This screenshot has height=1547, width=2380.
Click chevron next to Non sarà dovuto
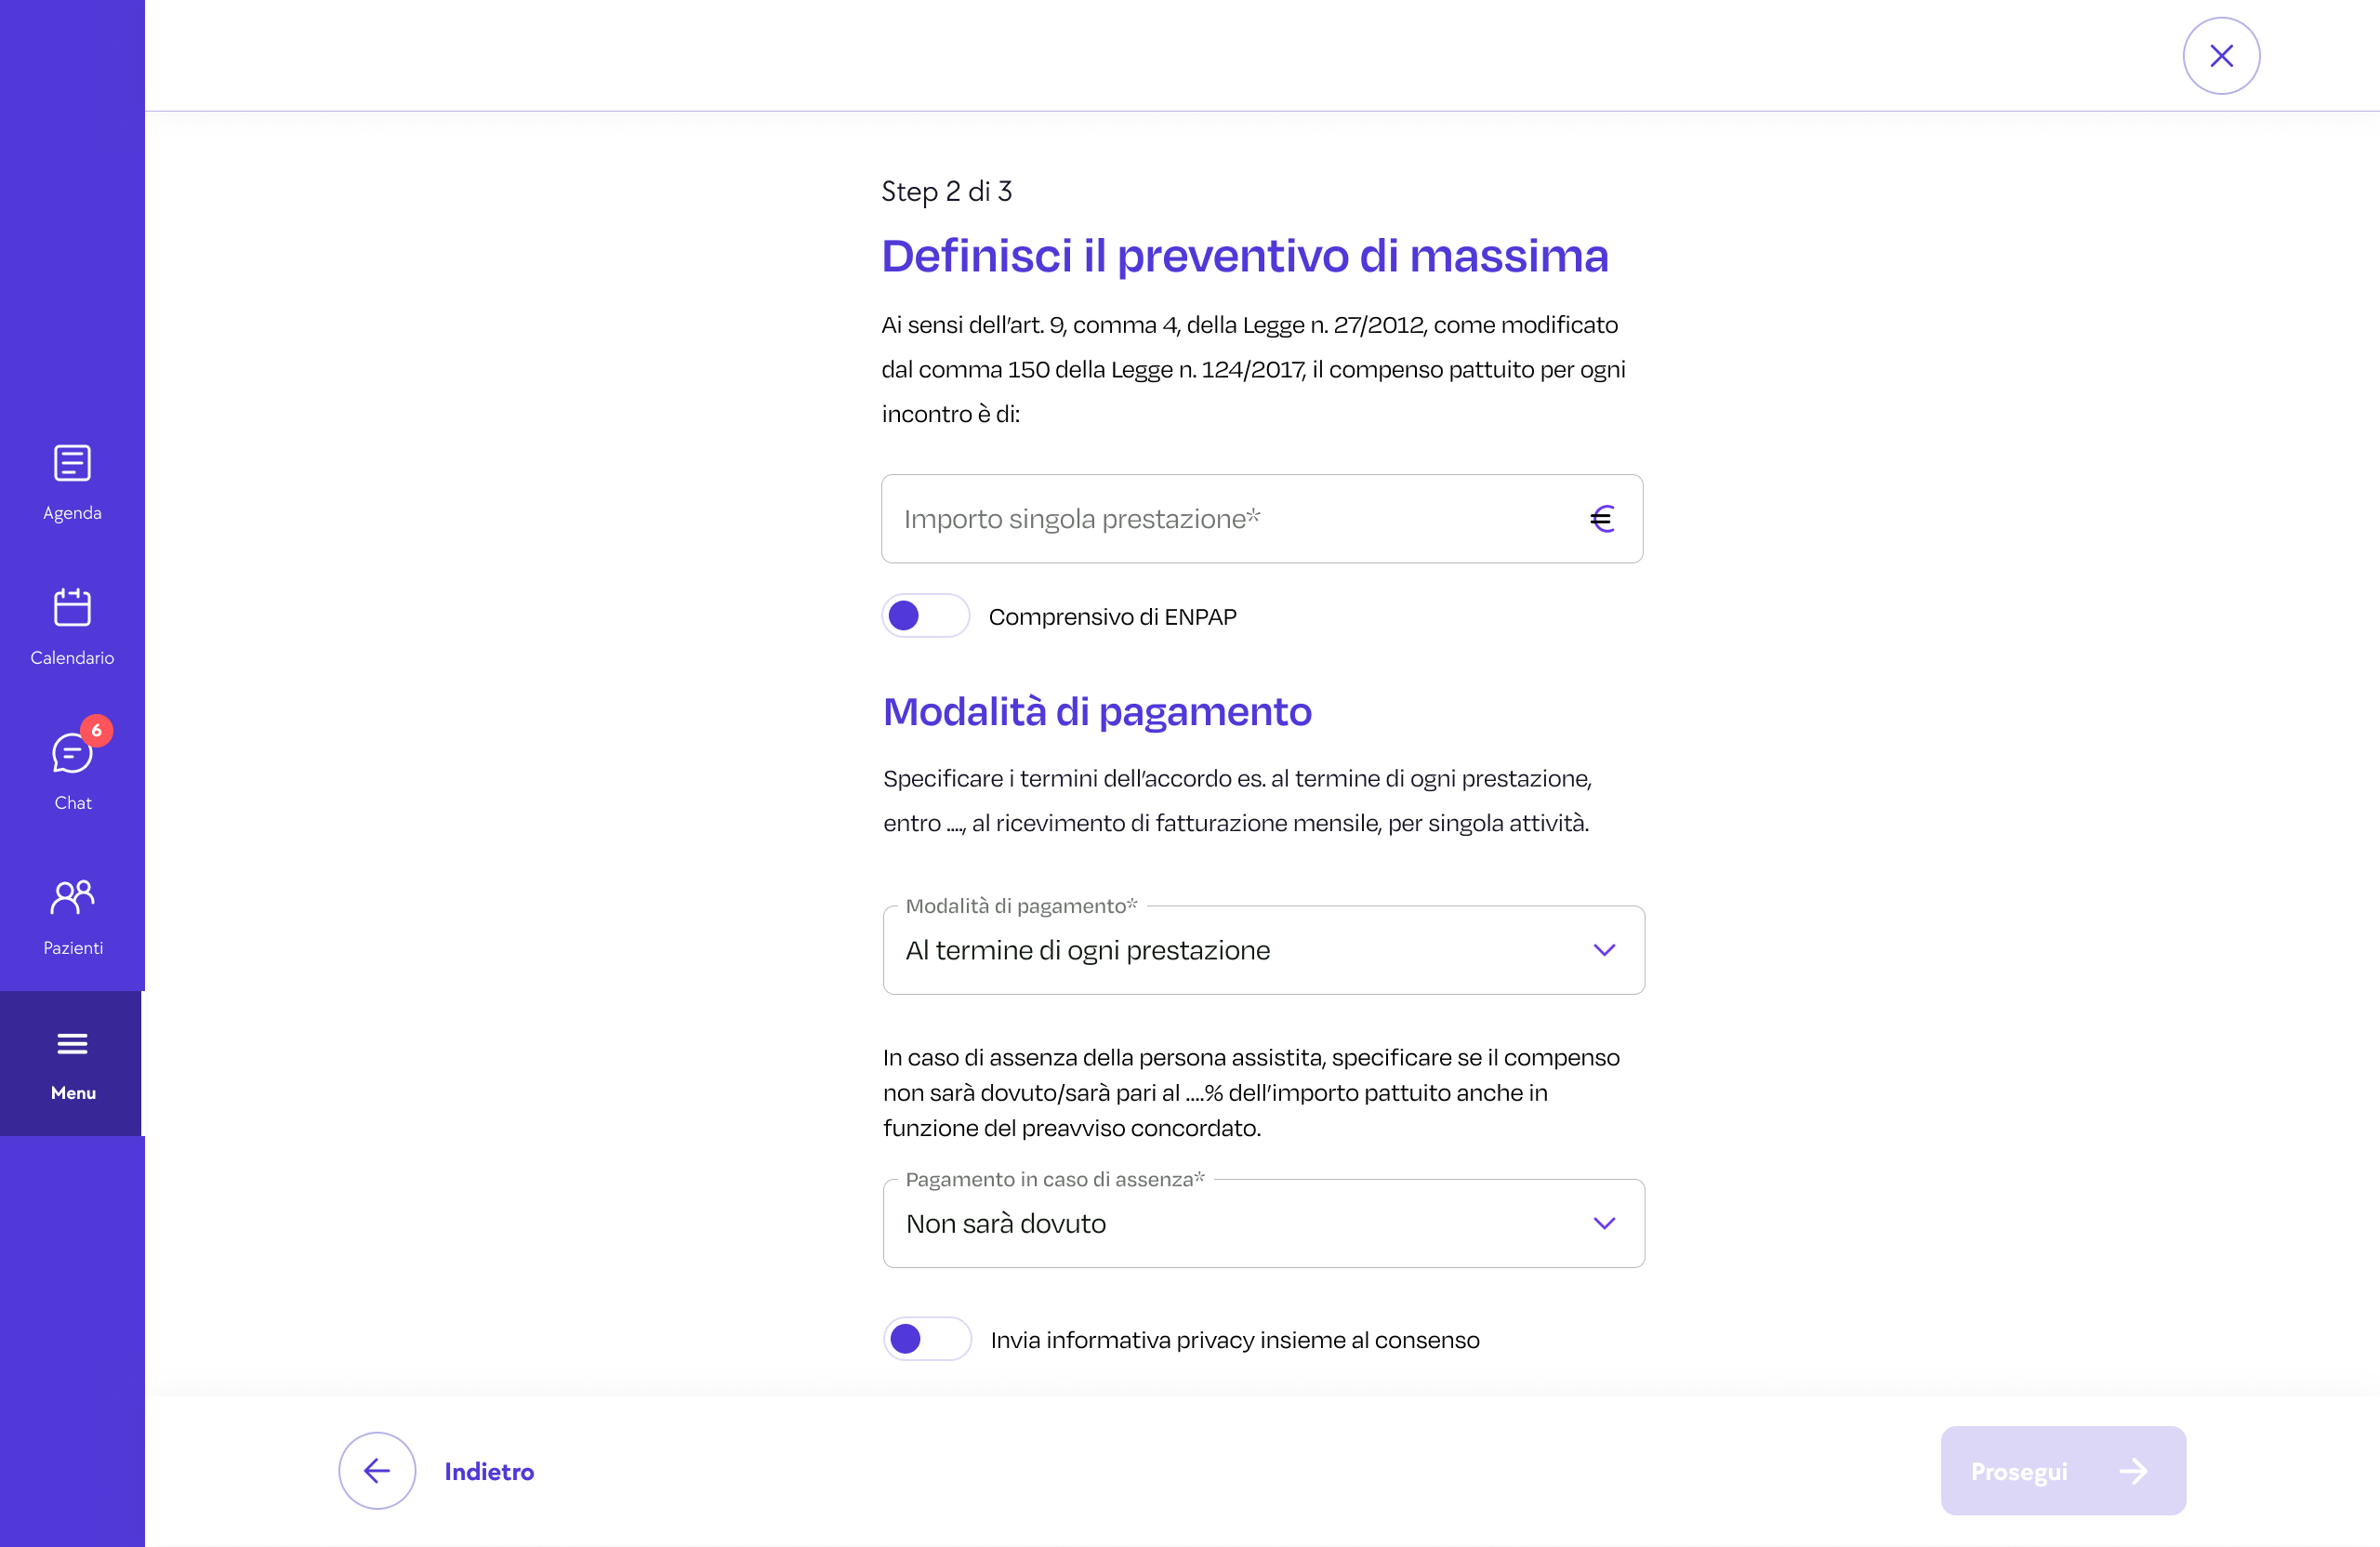pyautogui.click(x=1604, y=1223)
